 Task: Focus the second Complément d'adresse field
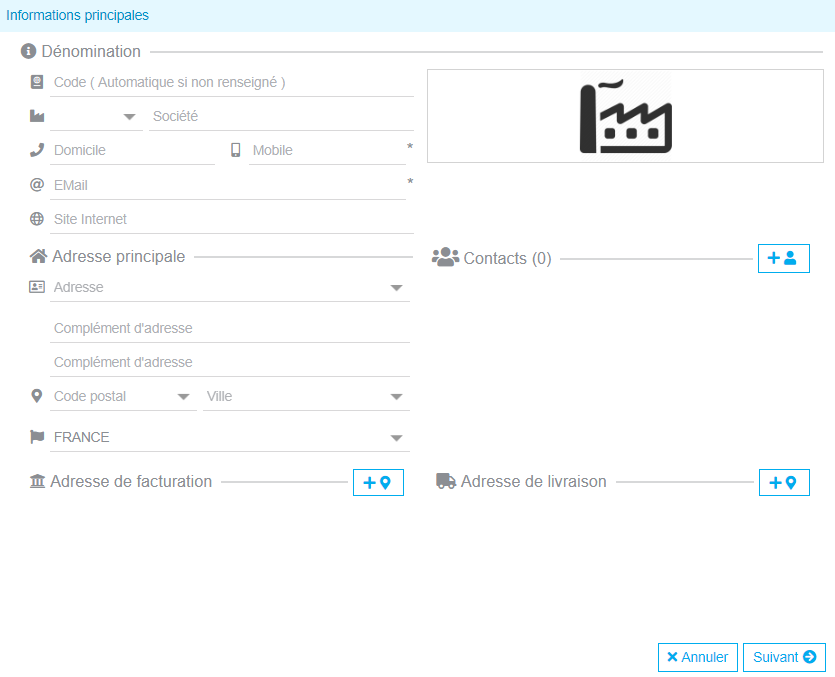[230, 363]
